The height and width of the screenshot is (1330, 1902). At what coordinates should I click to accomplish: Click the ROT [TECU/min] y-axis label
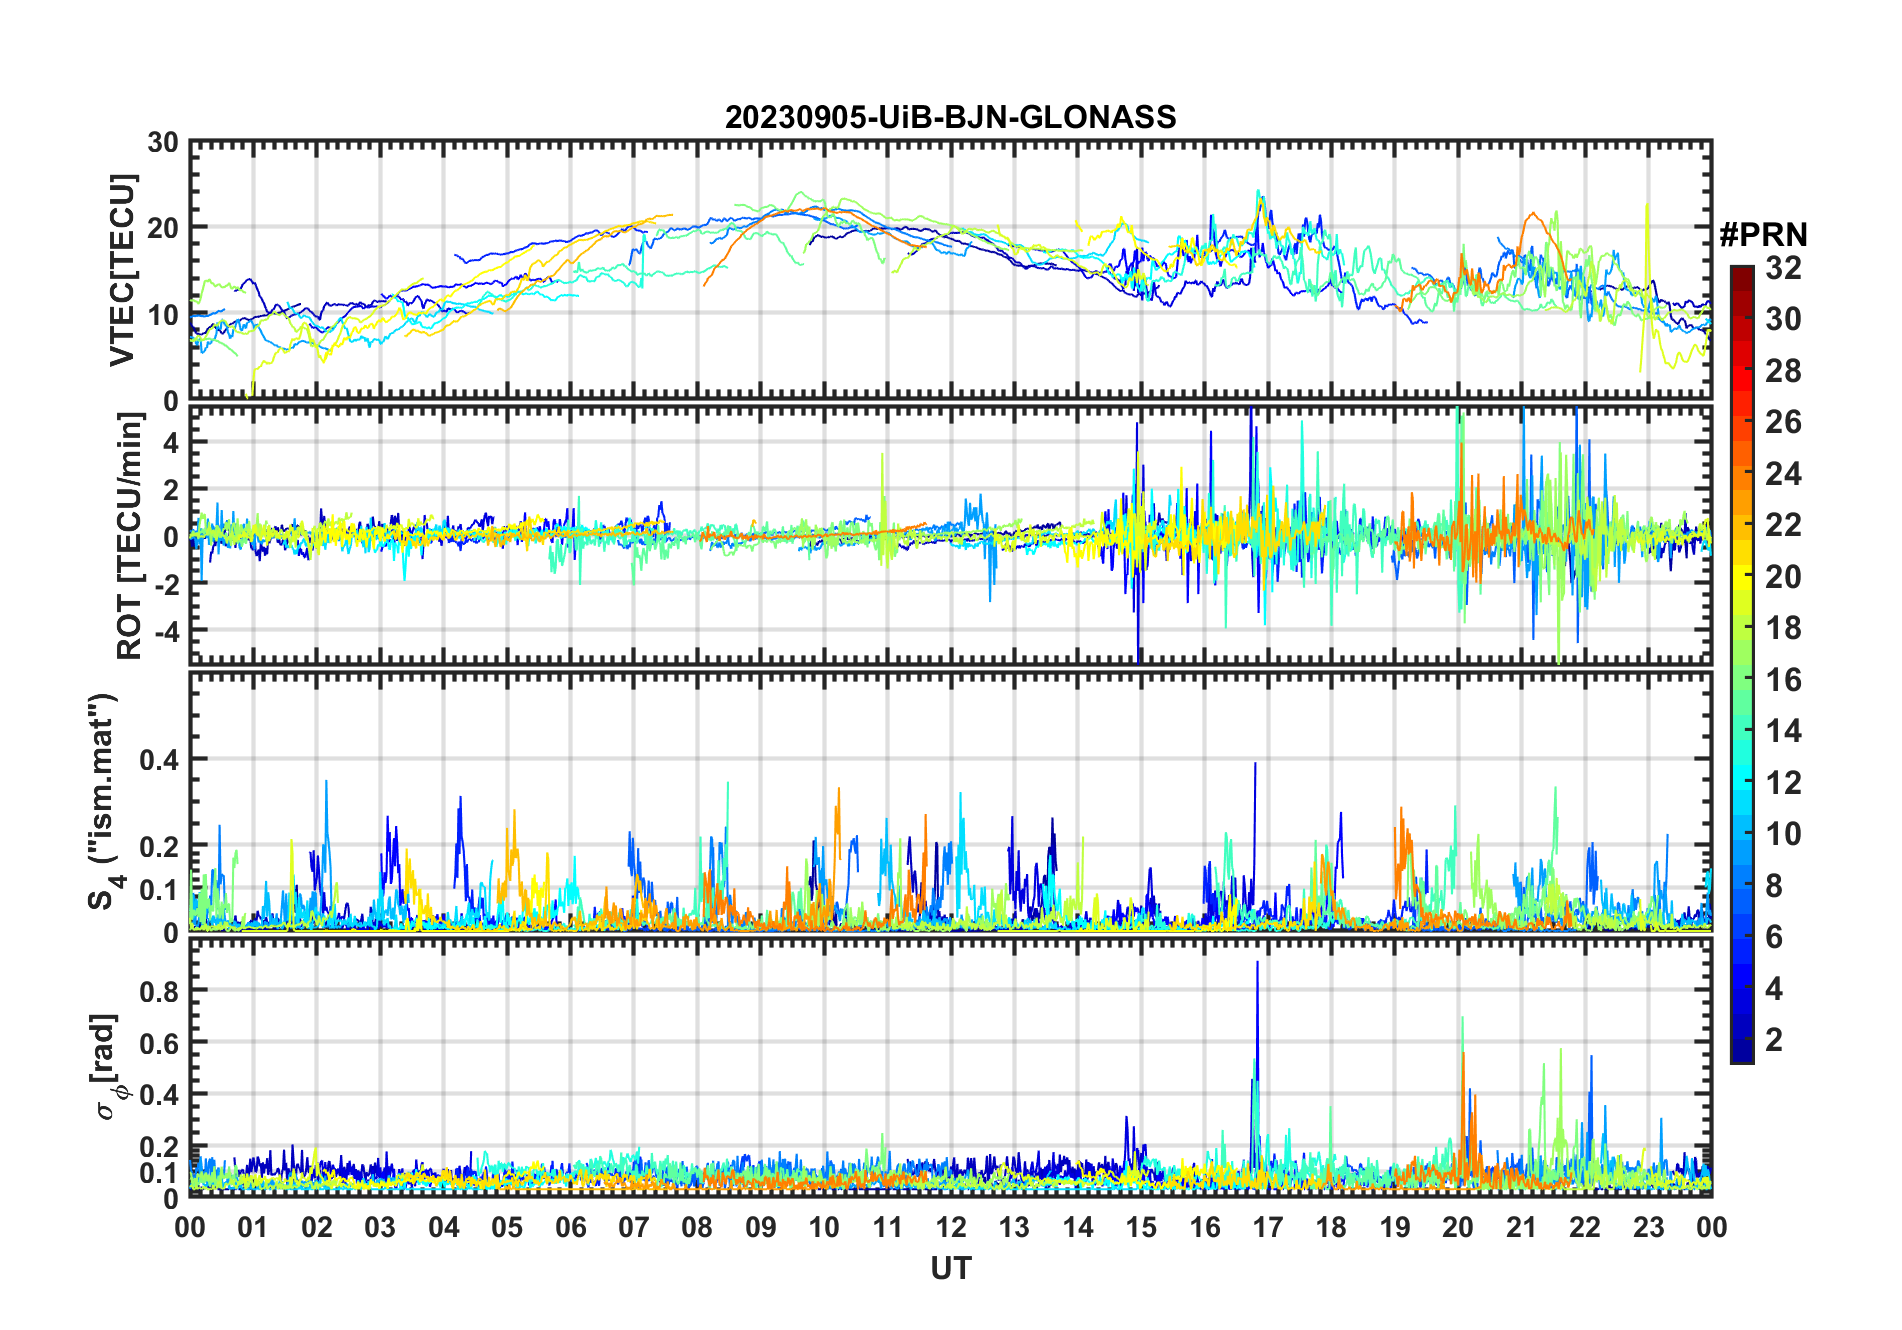point(129,535)
